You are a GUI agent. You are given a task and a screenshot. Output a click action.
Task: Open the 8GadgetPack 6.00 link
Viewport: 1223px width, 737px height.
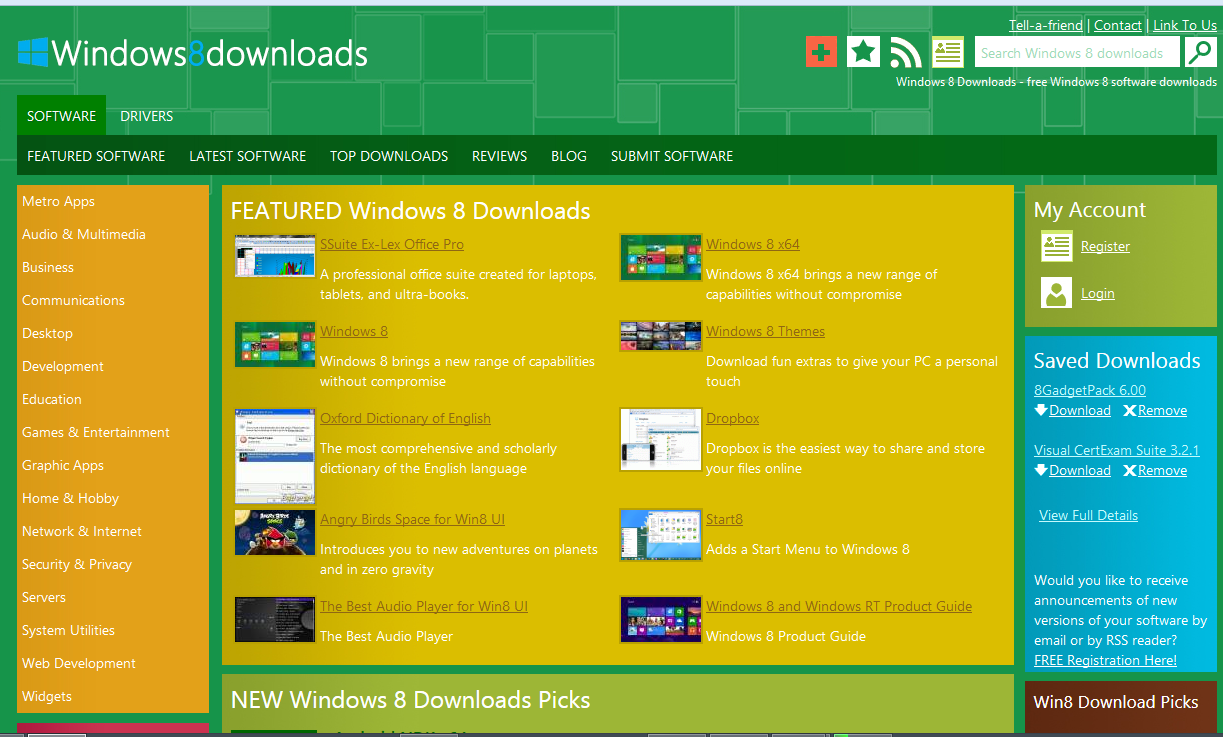[x=1090, y=390]
